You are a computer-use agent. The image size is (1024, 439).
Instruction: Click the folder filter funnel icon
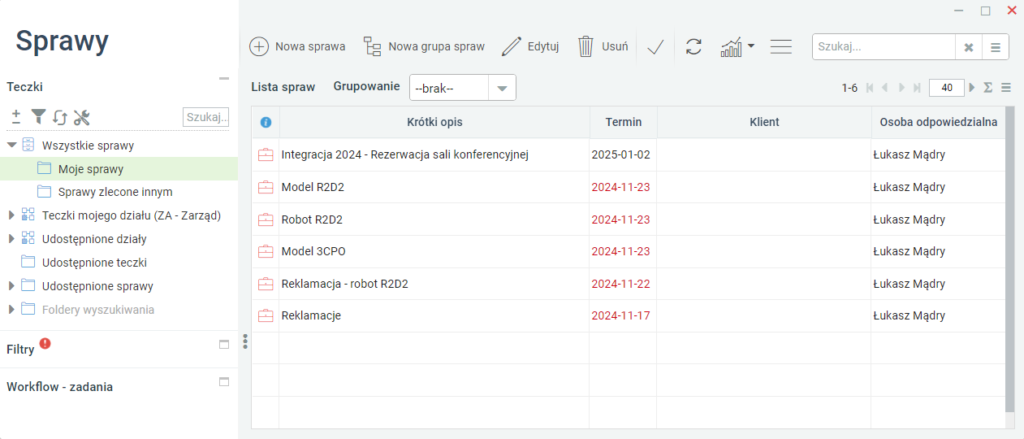tap(39, 117)
